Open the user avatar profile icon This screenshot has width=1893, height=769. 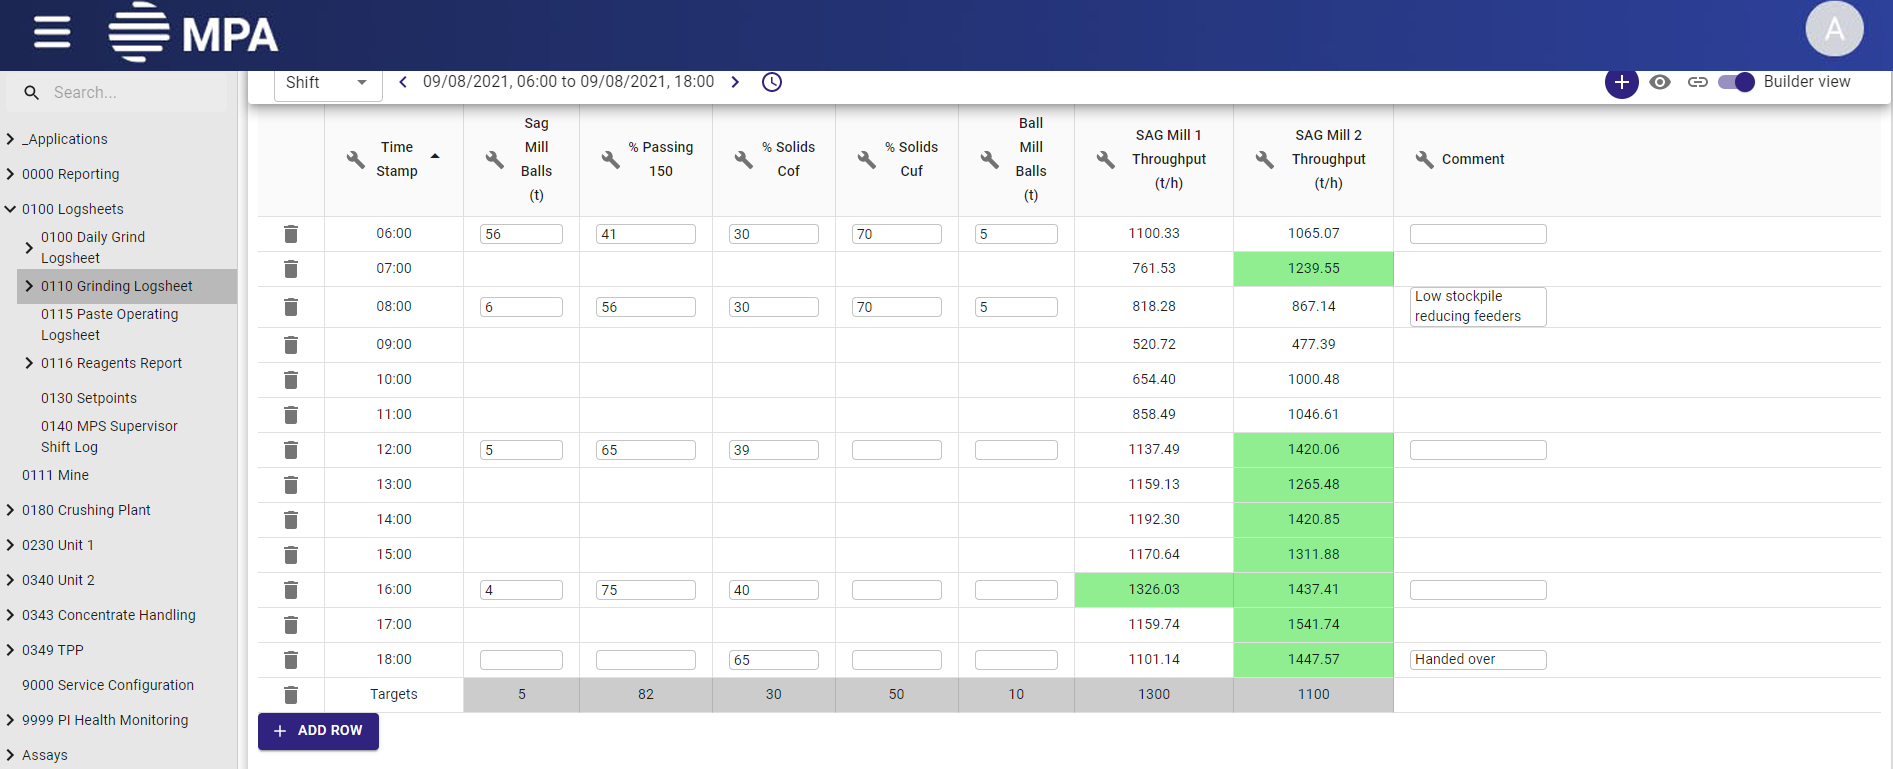[1834, 29]
